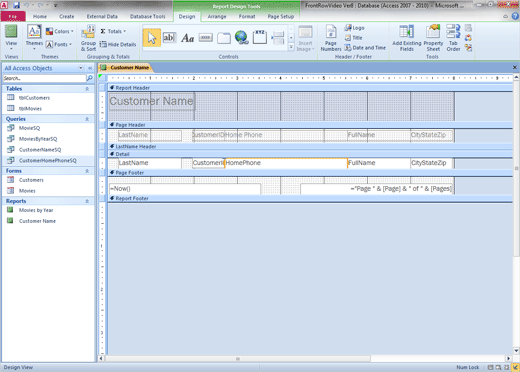Select the Label (Aa) control
520x372 pixels.
click(x=188, y=38)
